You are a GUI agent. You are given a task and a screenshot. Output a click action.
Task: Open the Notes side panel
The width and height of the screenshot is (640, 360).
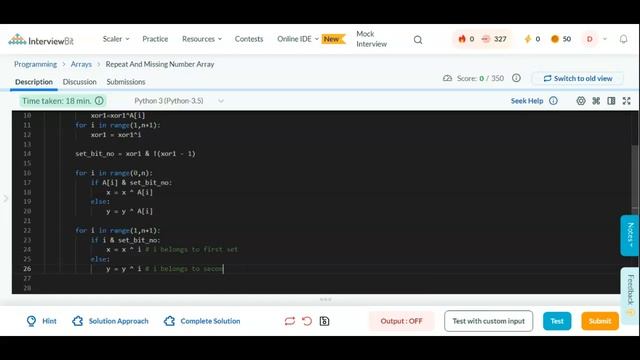[629, 236]
